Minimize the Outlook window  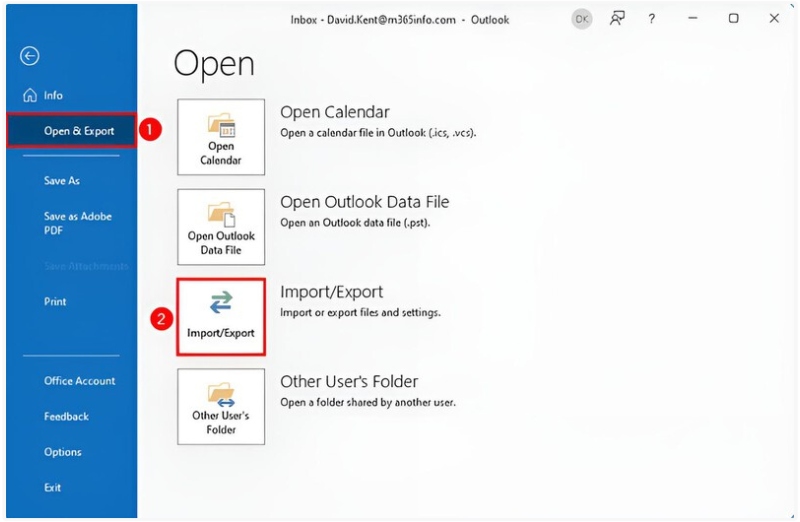click(x=692, y=18)
